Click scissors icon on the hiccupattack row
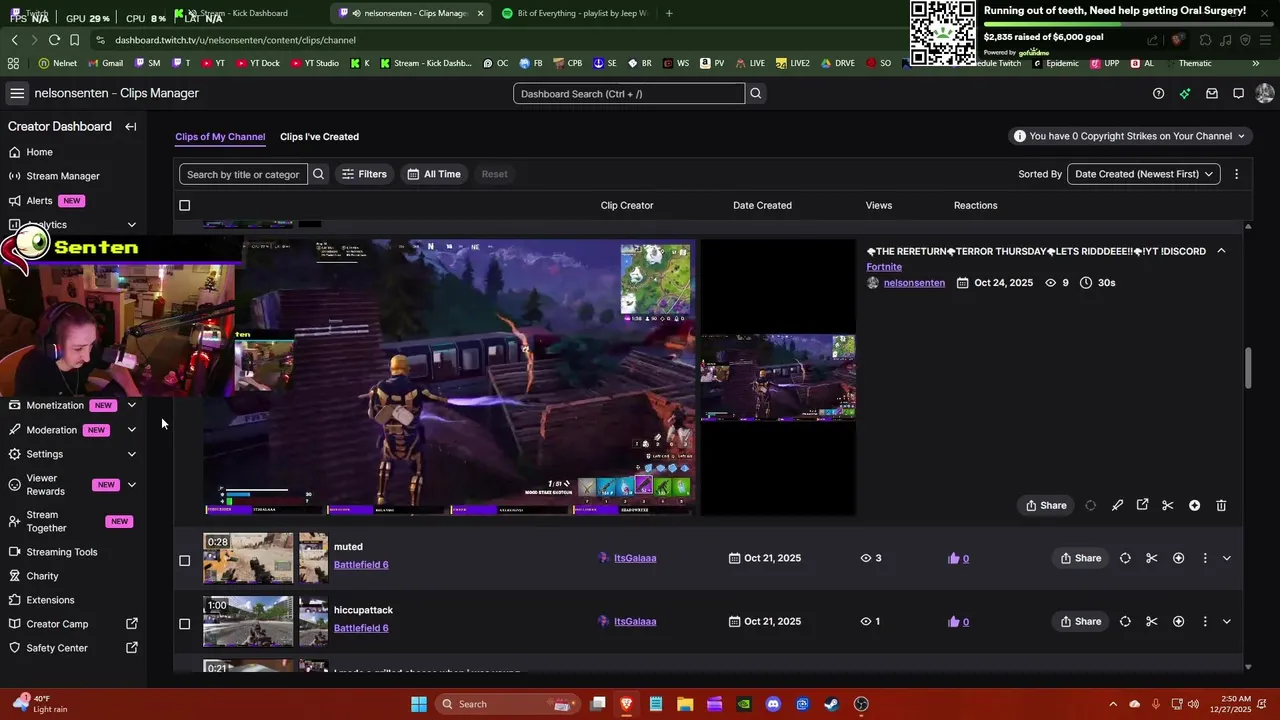This screenshot has width=1280, height=720. [1151, 621]
